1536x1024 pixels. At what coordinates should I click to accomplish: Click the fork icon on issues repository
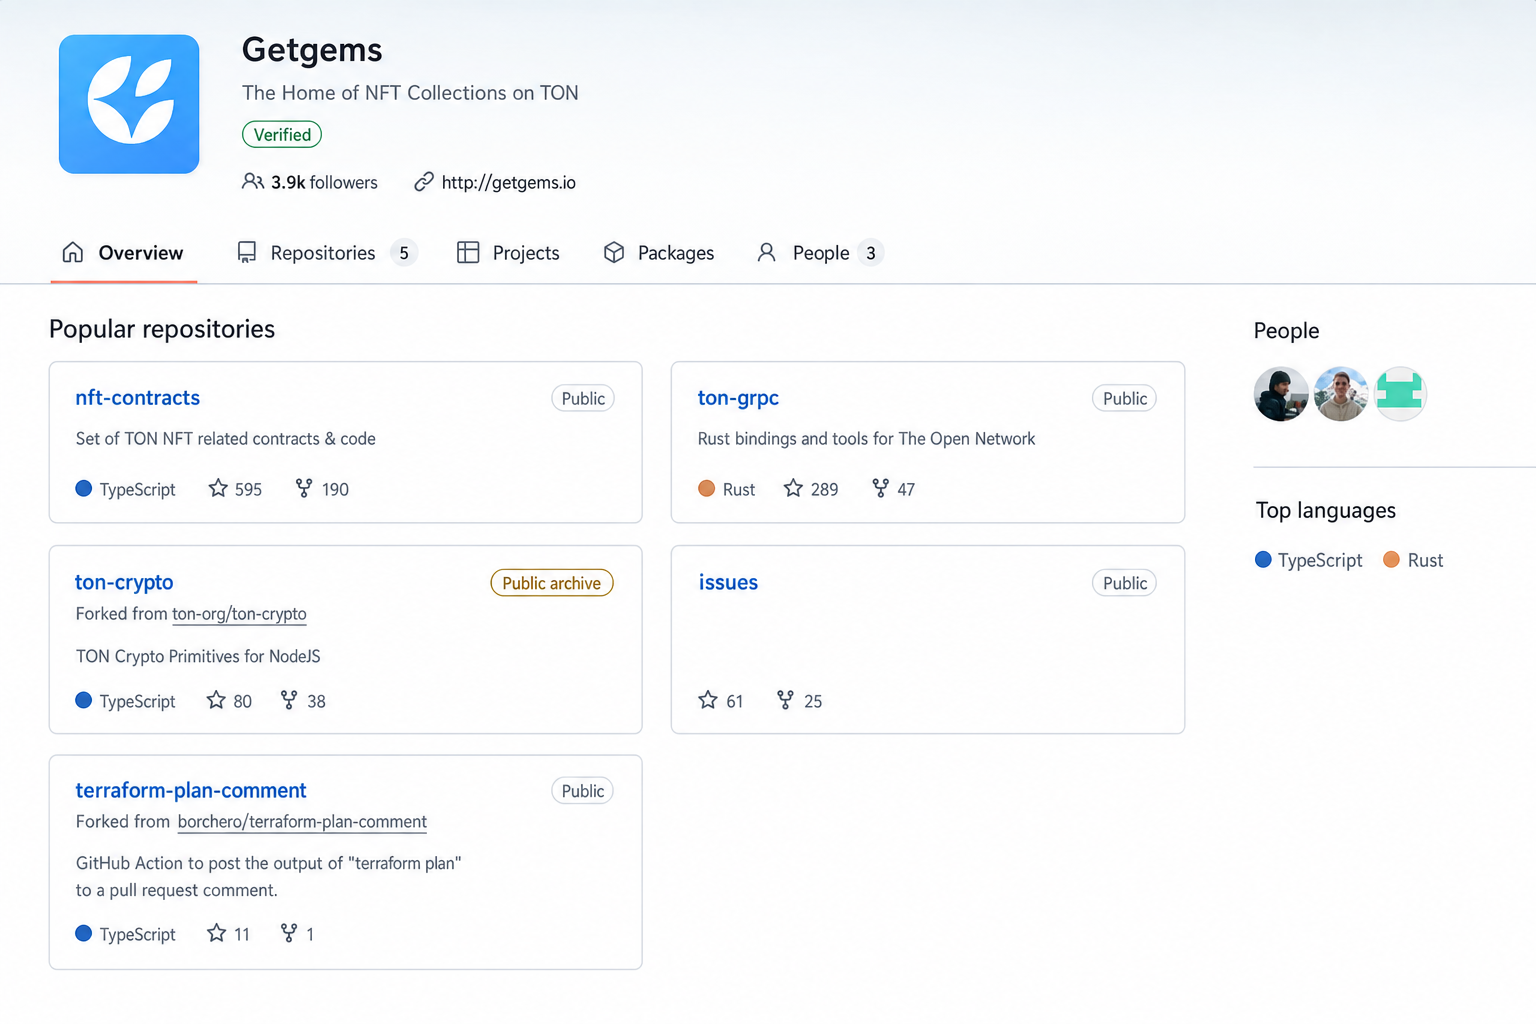(x=785, y=700)
